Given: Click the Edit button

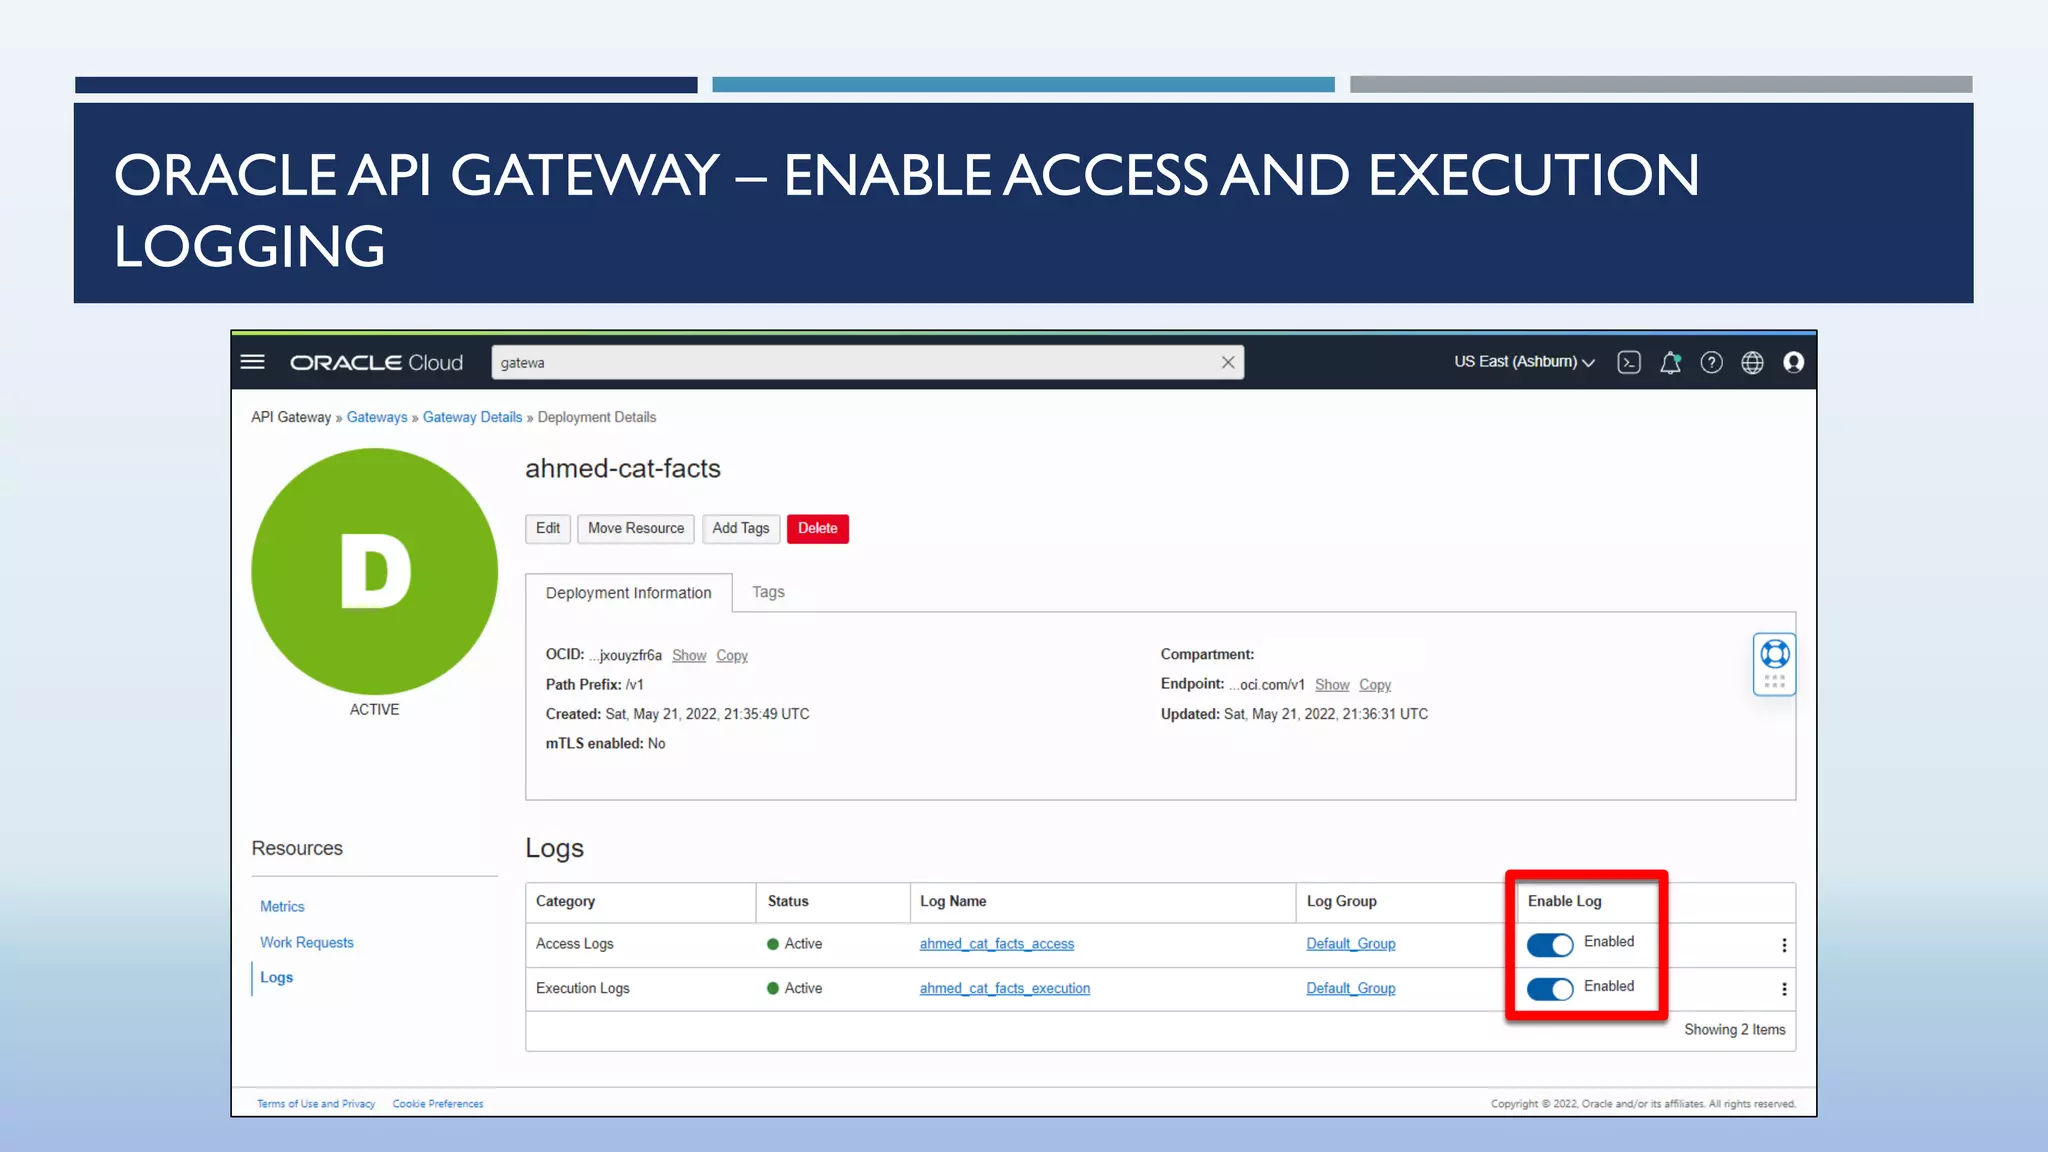Looking at the screenshot, I should click(x=548, y=528).
